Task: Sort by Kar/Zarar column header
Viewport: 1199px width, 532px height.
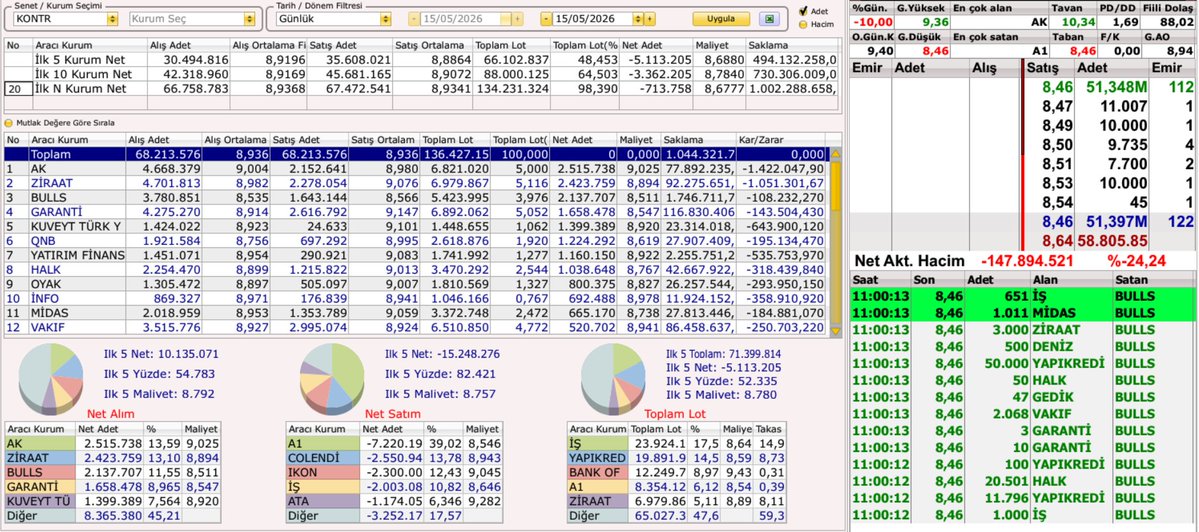Action: (781, 140)
